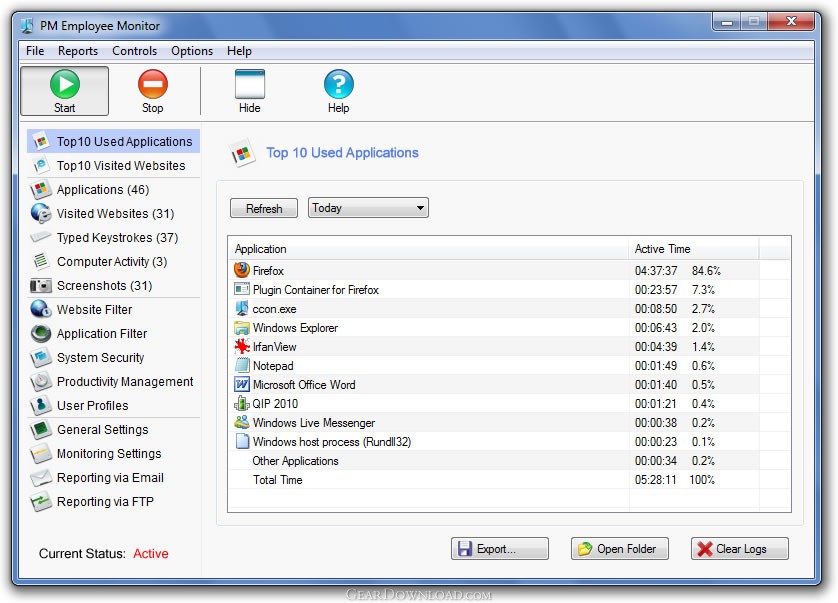The height and width of the screenshot is (603, 838).
Task: Sort by the Active Time column header
Action: [x=694, y=249]
